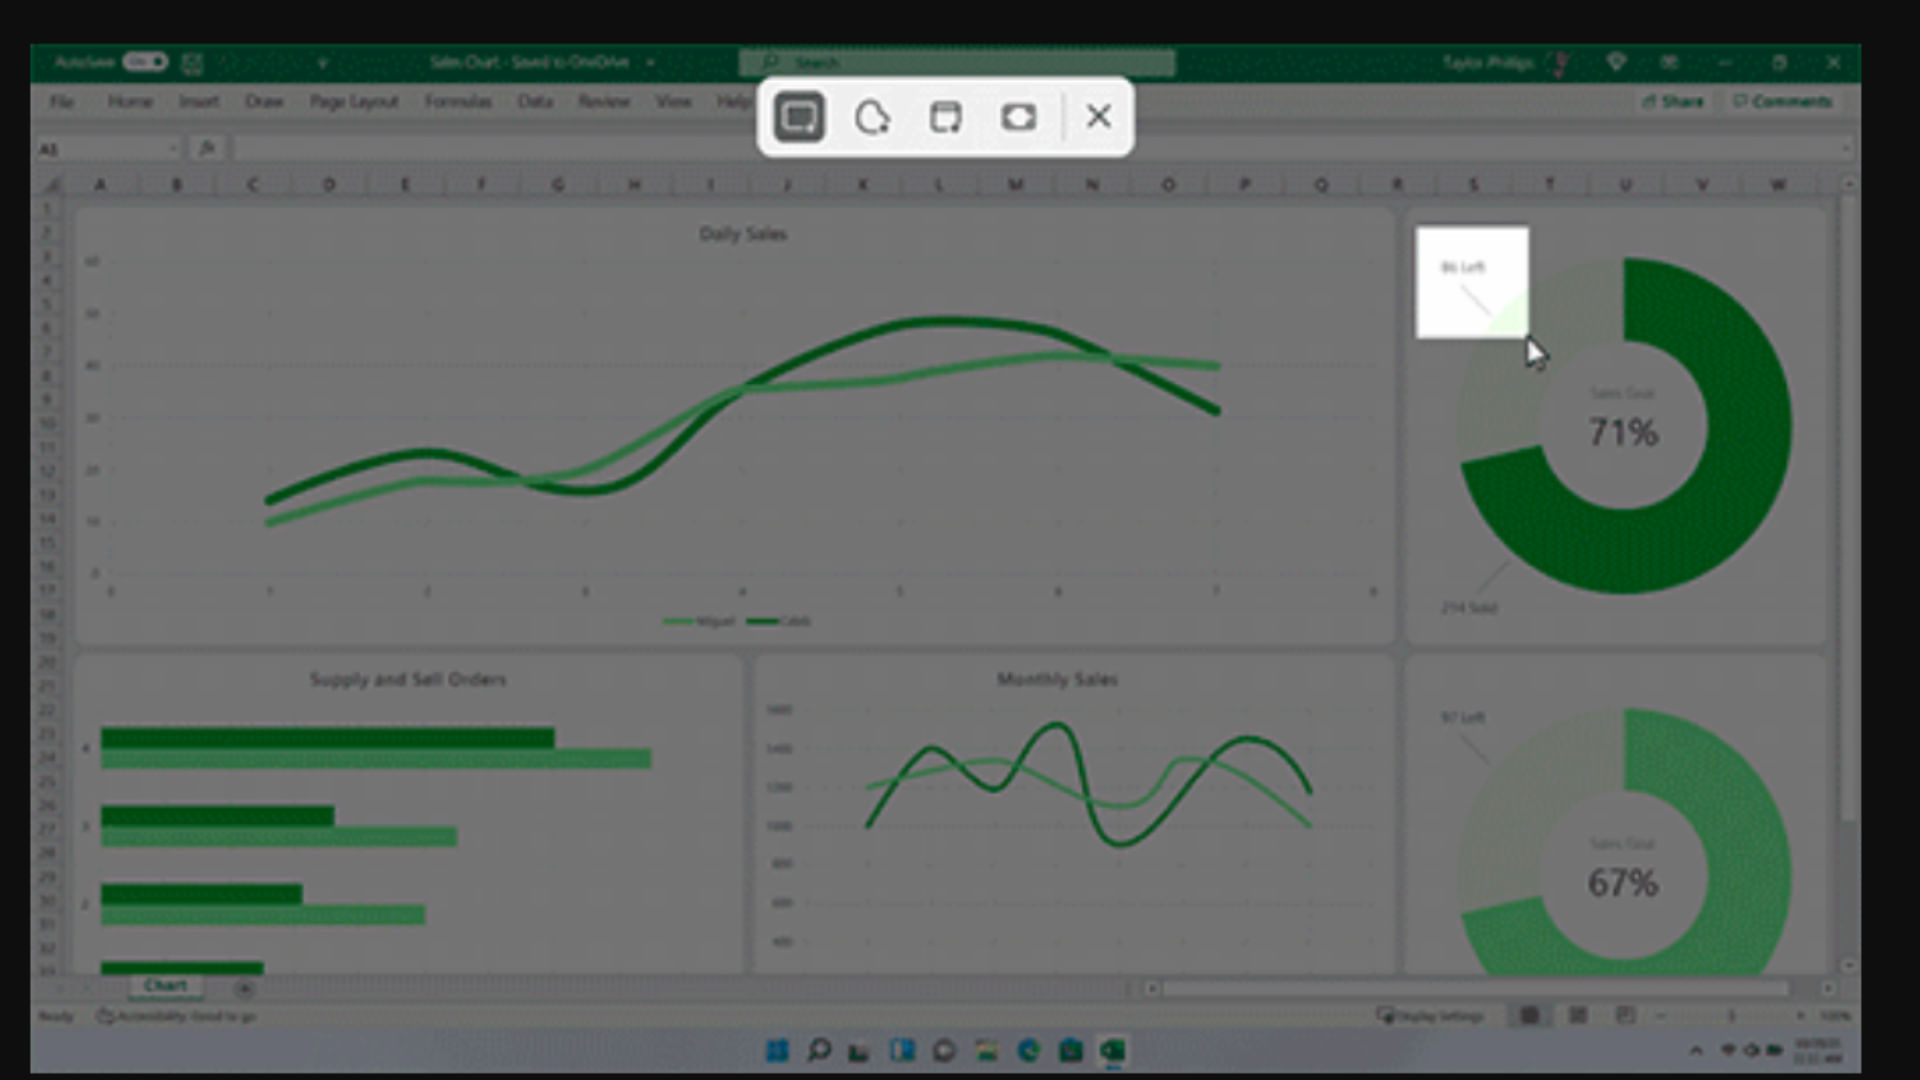Open the Formulas ribbon tab
This screenshot has height=1080, width=1920.
pos(457,101)
